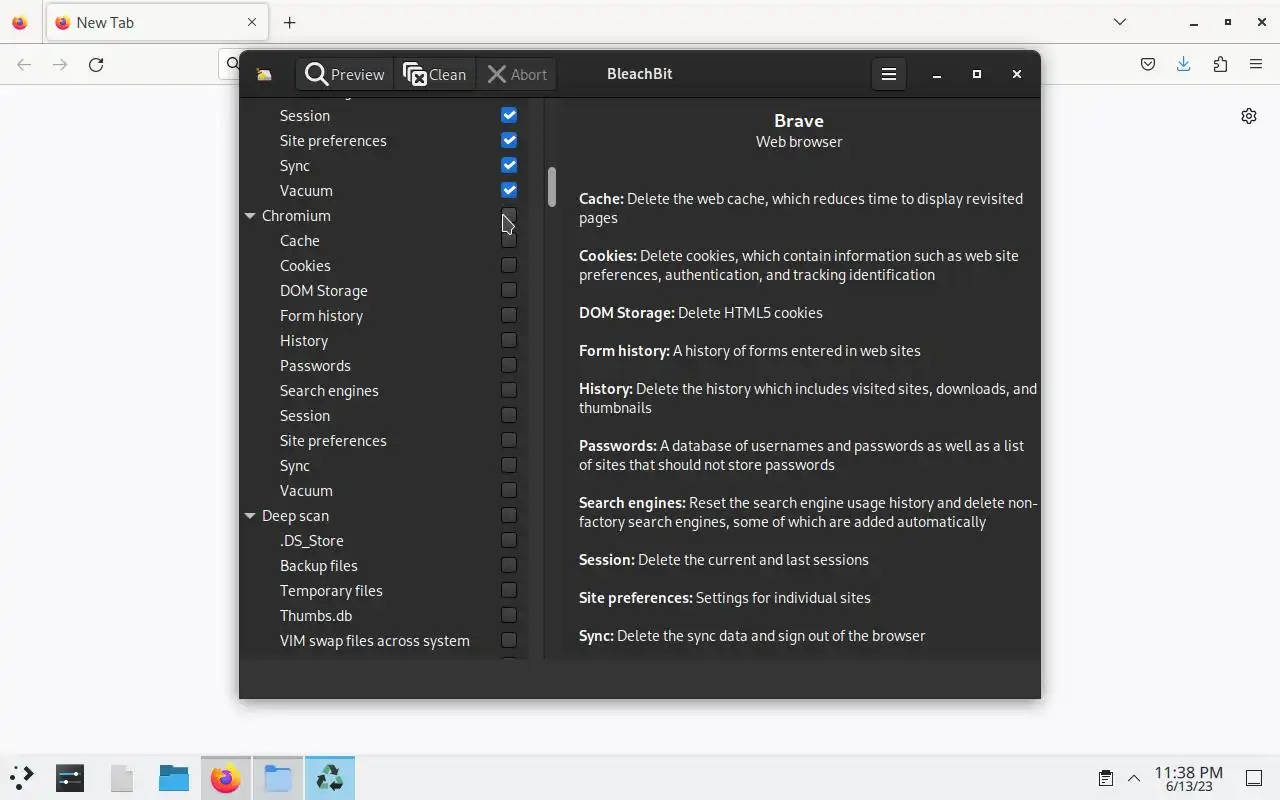1280x800 pixels.
Task: Click the Abort button
Action: click(x=517, y=74)
